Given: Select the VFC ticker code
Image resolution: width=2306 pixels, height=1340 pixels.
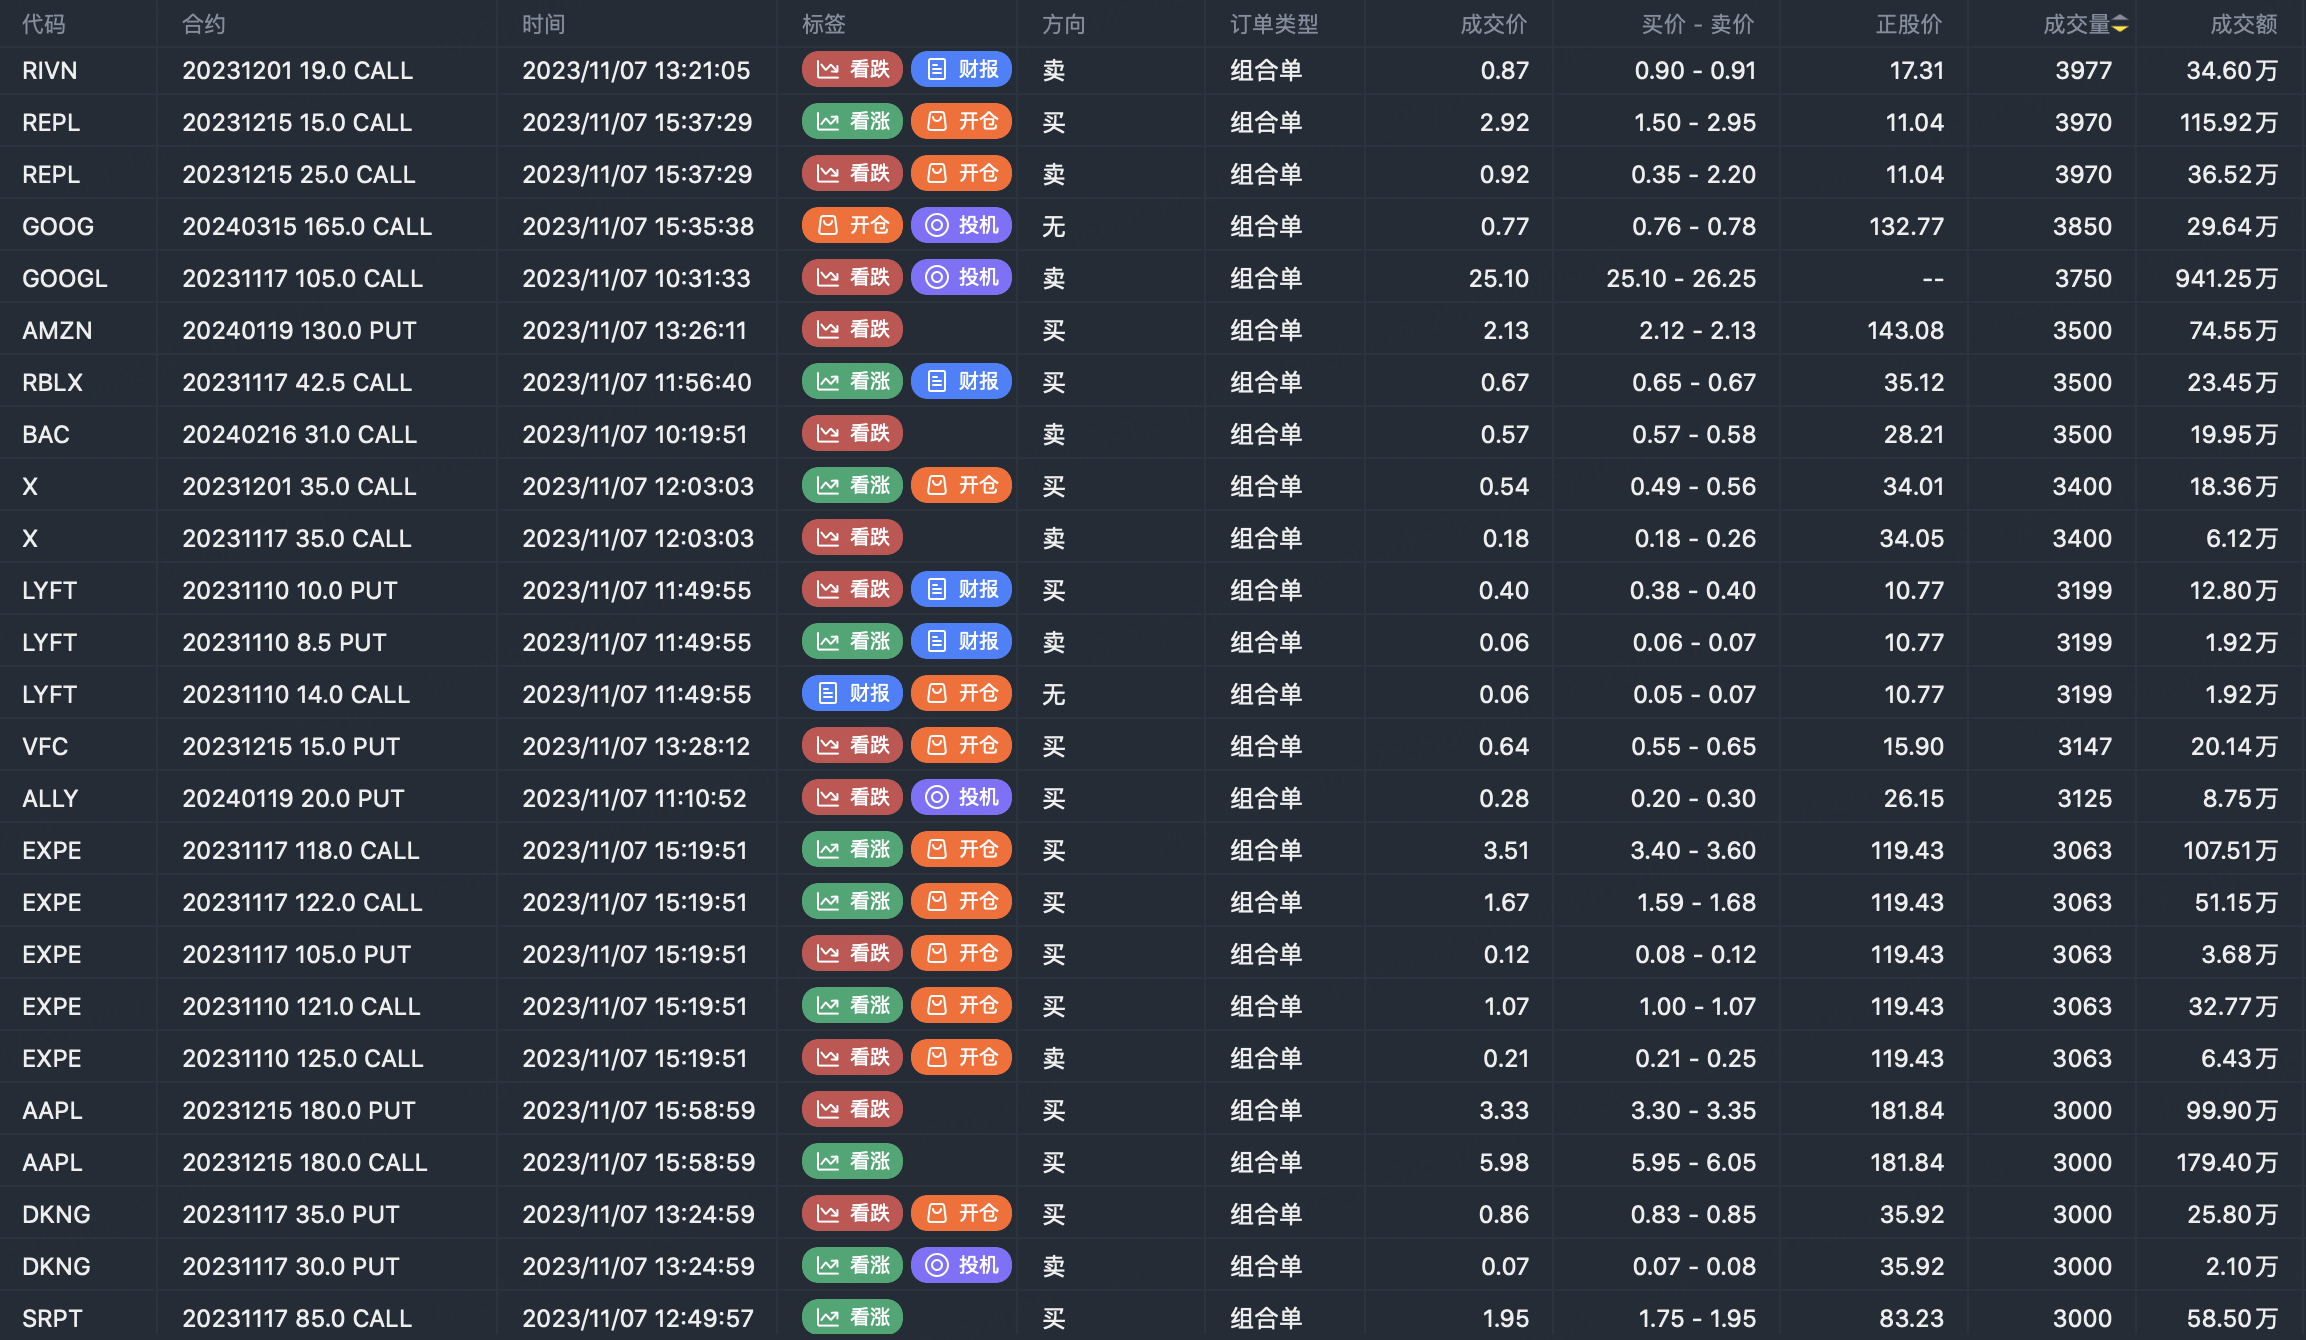Looking at the screenshot, I should 45,747.
